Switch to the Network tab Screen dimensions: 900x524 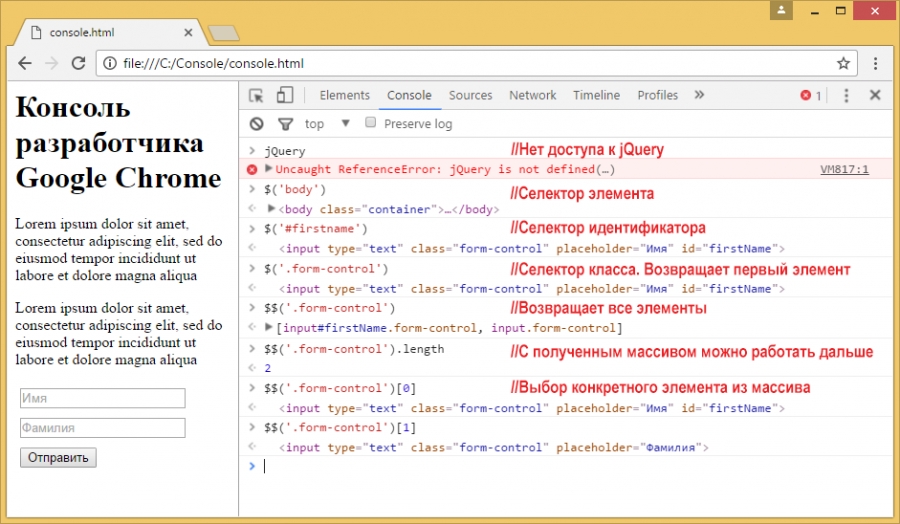533,95
